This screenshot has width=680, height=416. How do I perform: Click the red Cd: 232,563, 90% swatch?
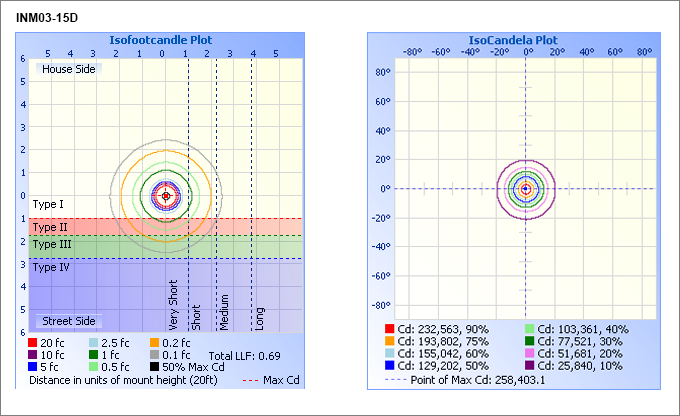pyautogui.click(x=390, y=329)
